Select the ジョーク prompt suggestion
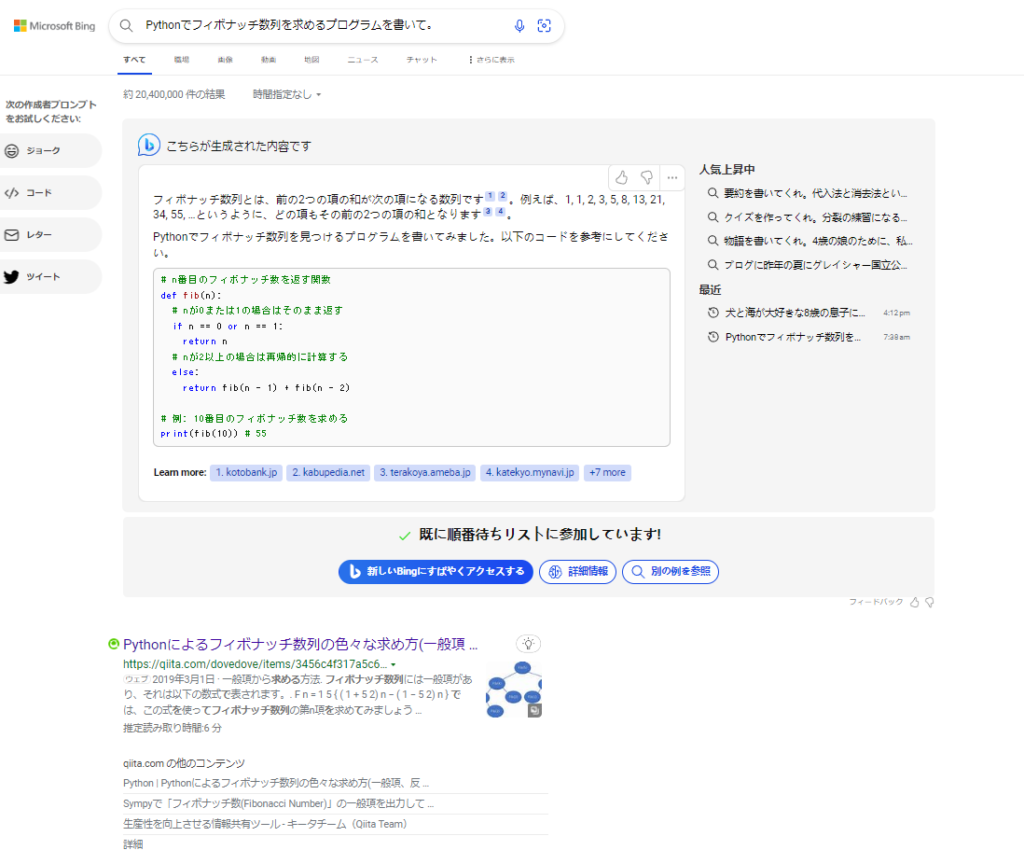This screenshot has width=1024, height=864. click(50, 151)
